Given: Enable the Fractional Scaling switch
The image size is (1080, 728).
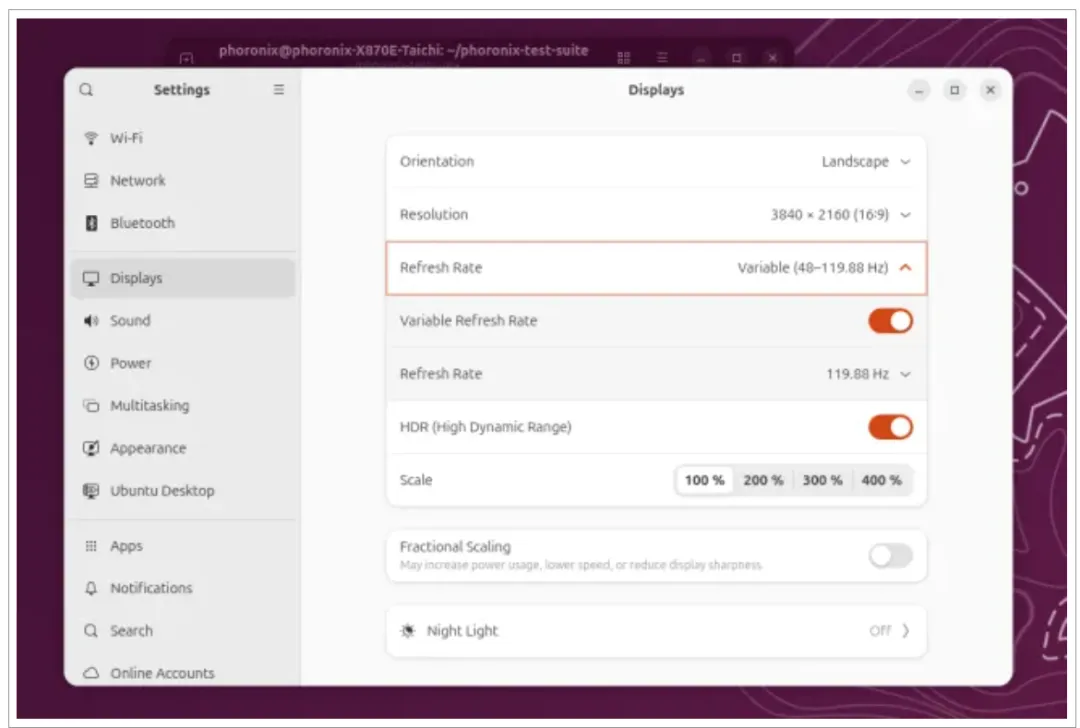Looking at the screenshot, I should click(891, 555).
